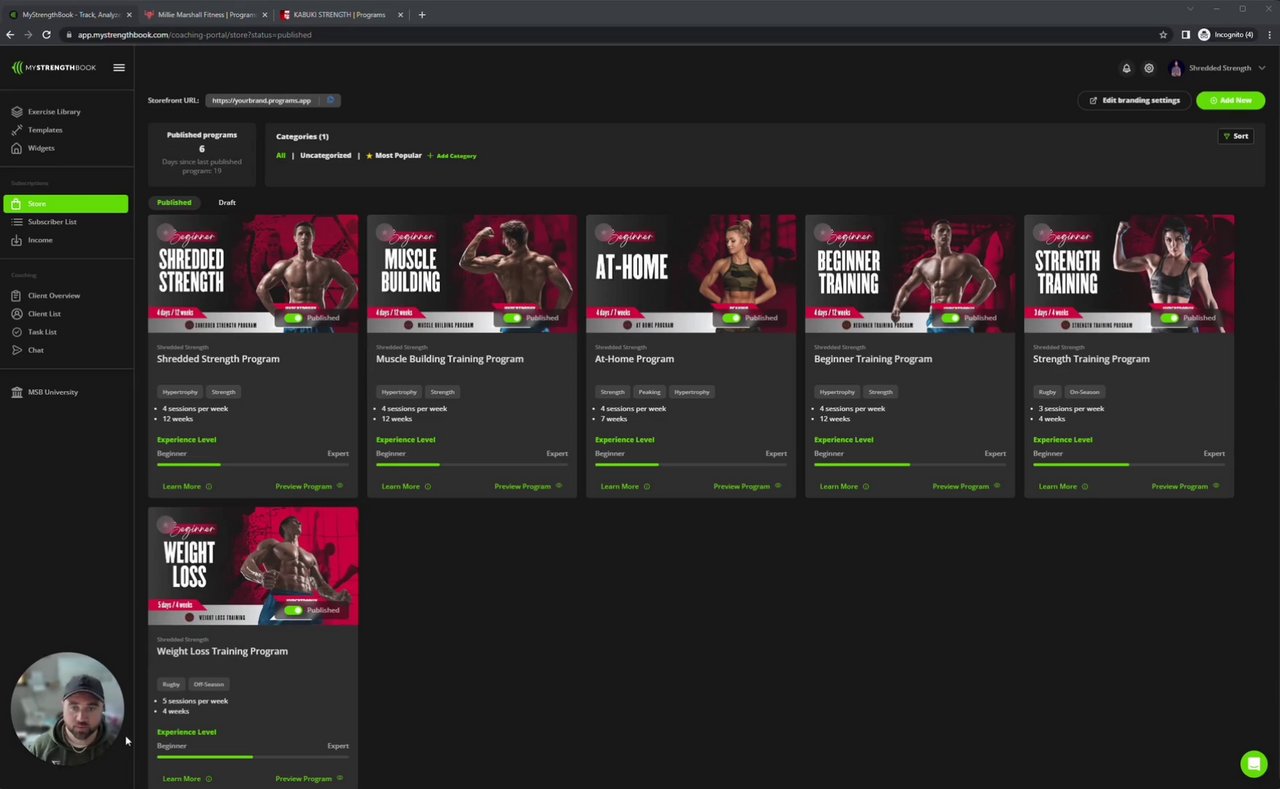This screenshot has width=1280, height=789.
Task: Click Rugby tag on Strength Training card
Action: 1047,392
